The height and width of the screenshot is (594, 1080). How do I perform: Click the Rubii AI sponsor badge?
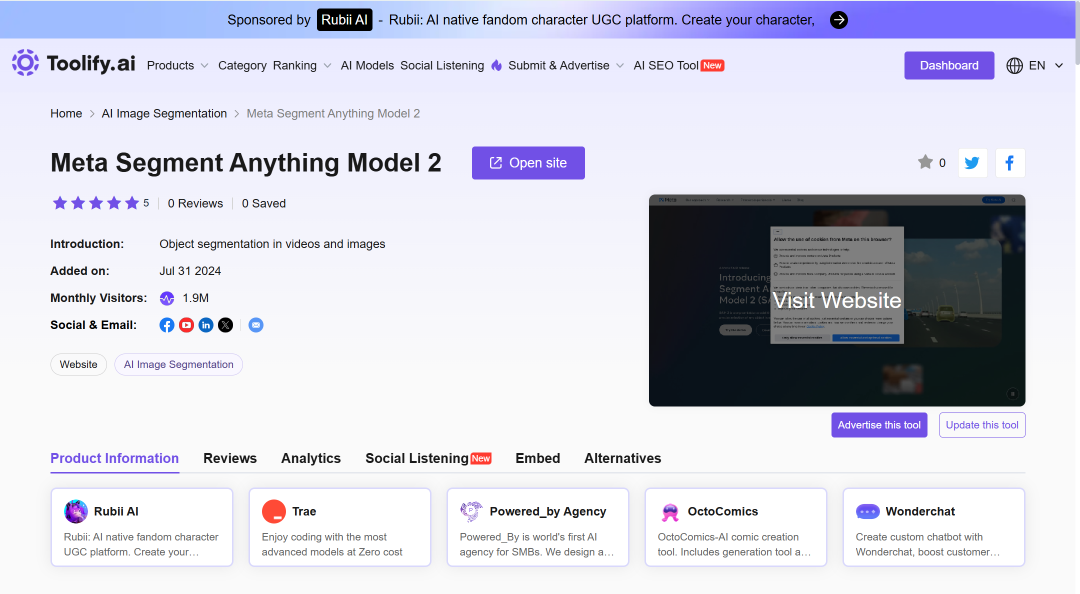click(x=344, y=20)
